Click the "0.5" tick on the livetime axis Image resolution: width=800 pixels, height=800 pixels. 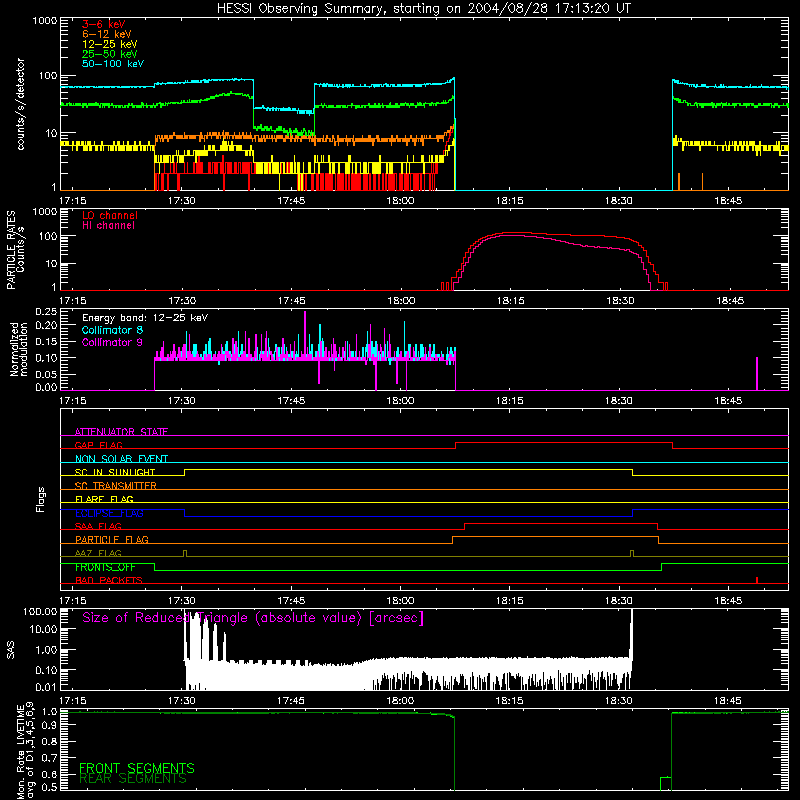(x=49, y=787)
